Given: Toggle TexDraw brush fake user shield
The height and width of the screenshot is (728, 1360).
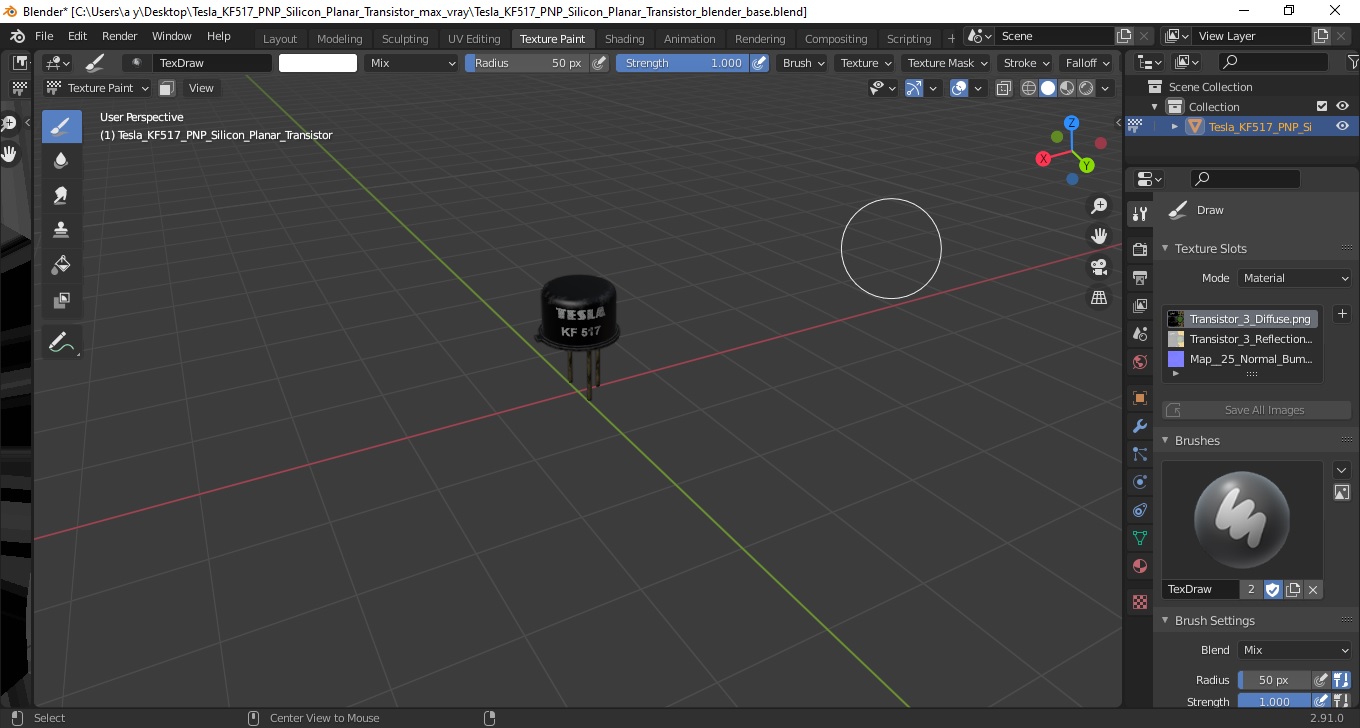Looking at the screenshot, I should (1273, 589).
